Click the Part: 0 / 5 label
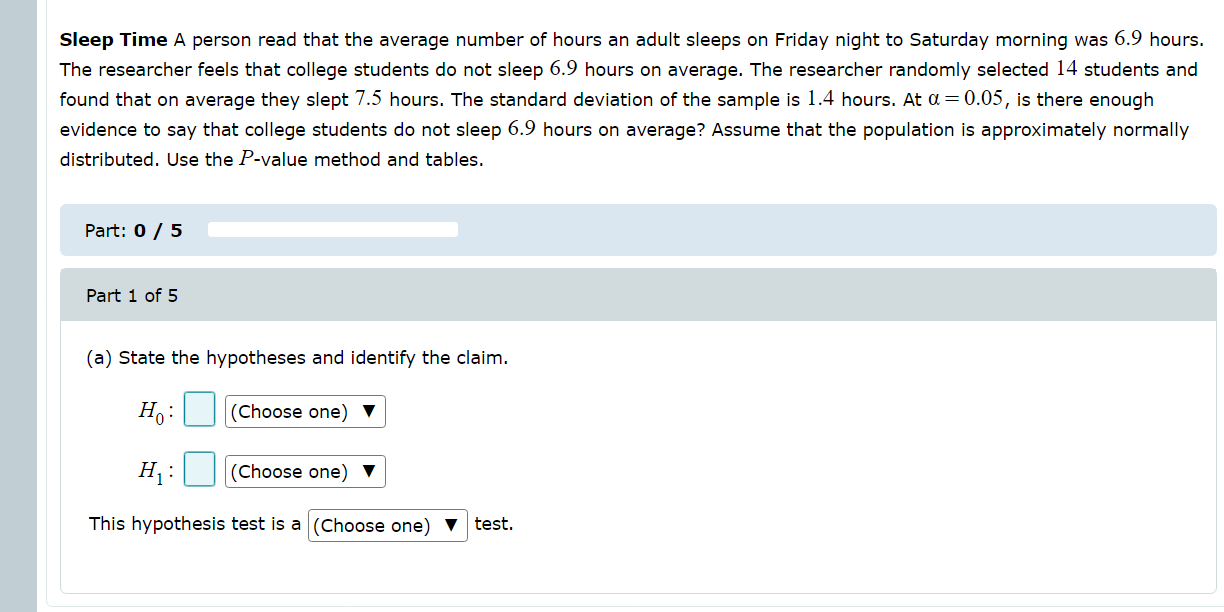 133,229
